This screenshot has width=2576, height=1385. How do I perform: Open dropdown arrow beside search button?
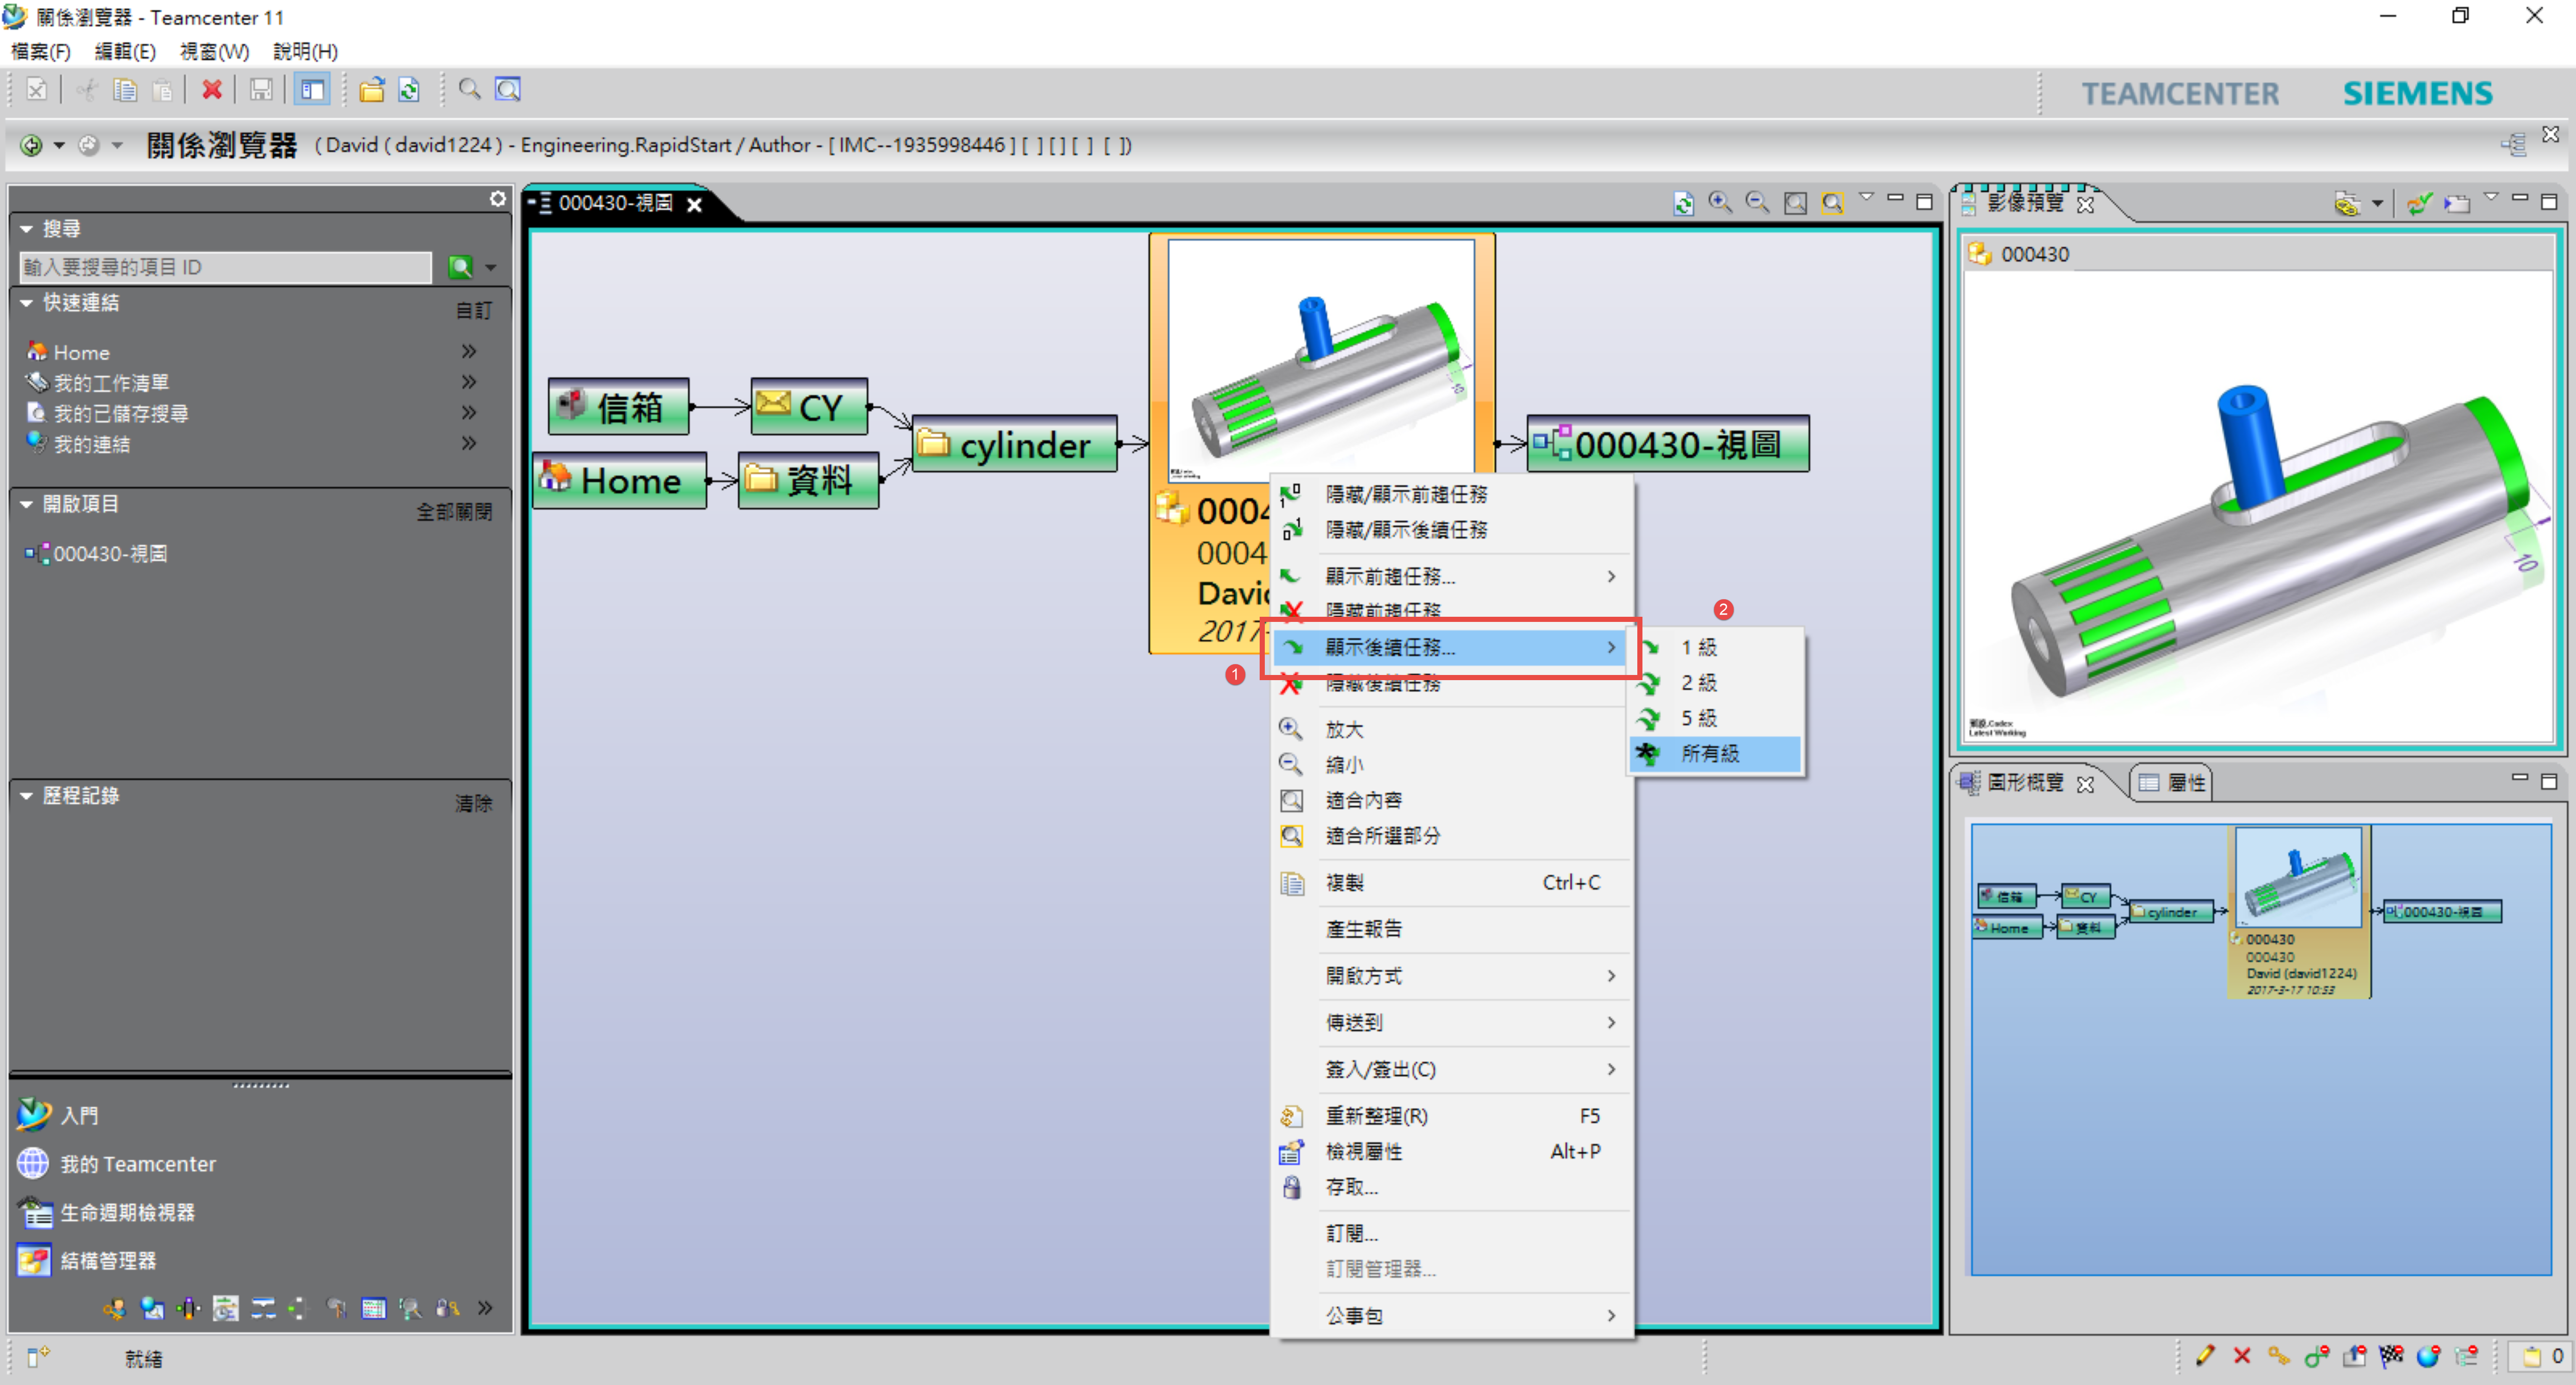coord(491,267)
